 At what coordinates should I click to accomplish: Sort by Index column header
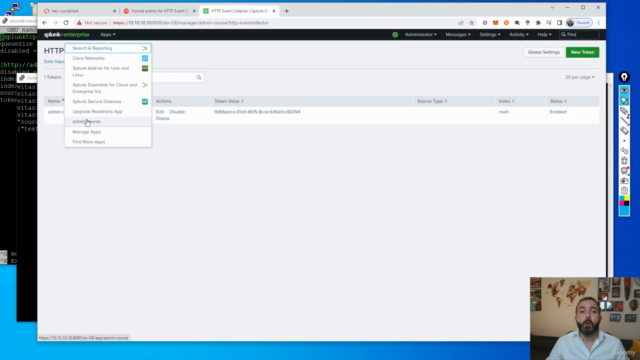507,101
